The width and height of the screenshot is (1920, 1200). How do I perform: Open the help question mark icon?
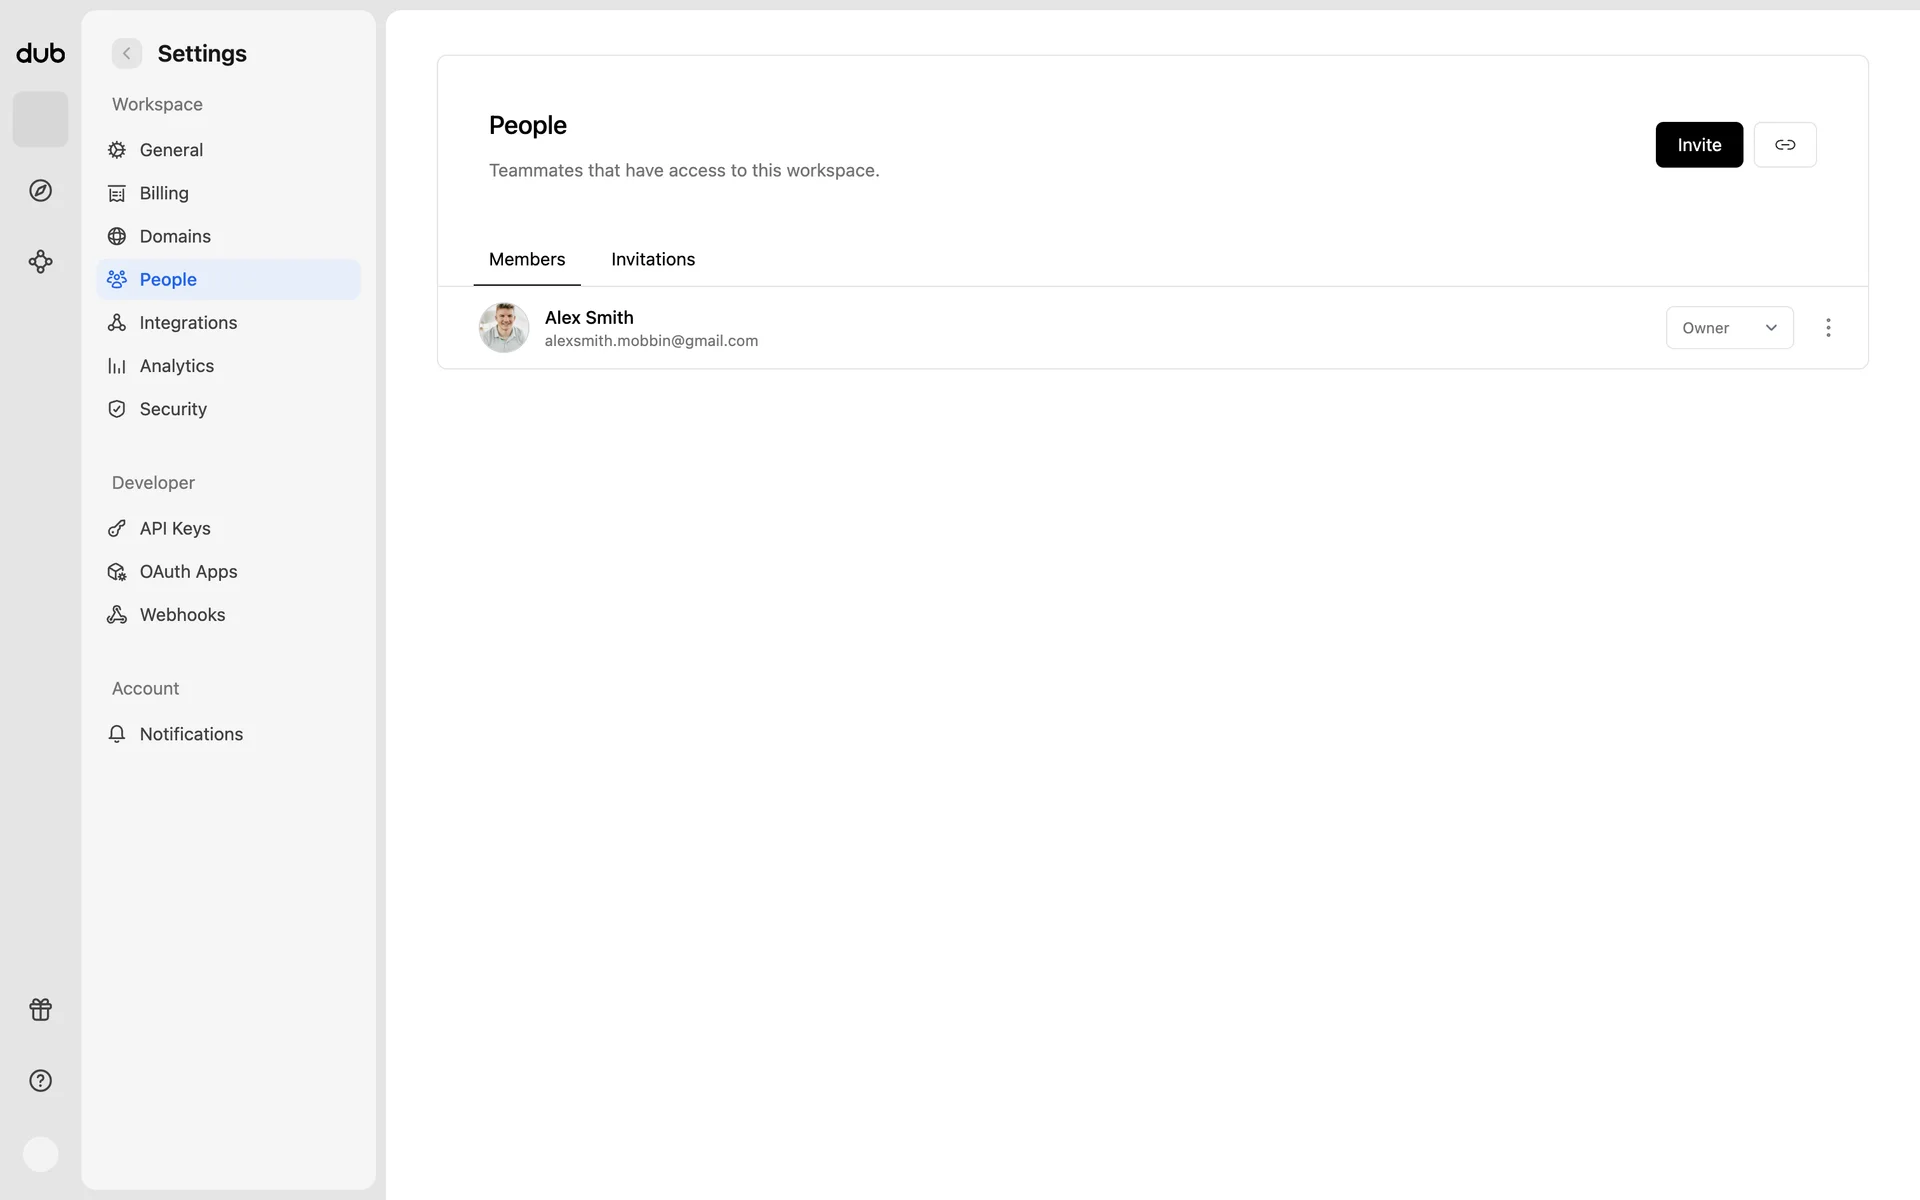click(40, 1080)
